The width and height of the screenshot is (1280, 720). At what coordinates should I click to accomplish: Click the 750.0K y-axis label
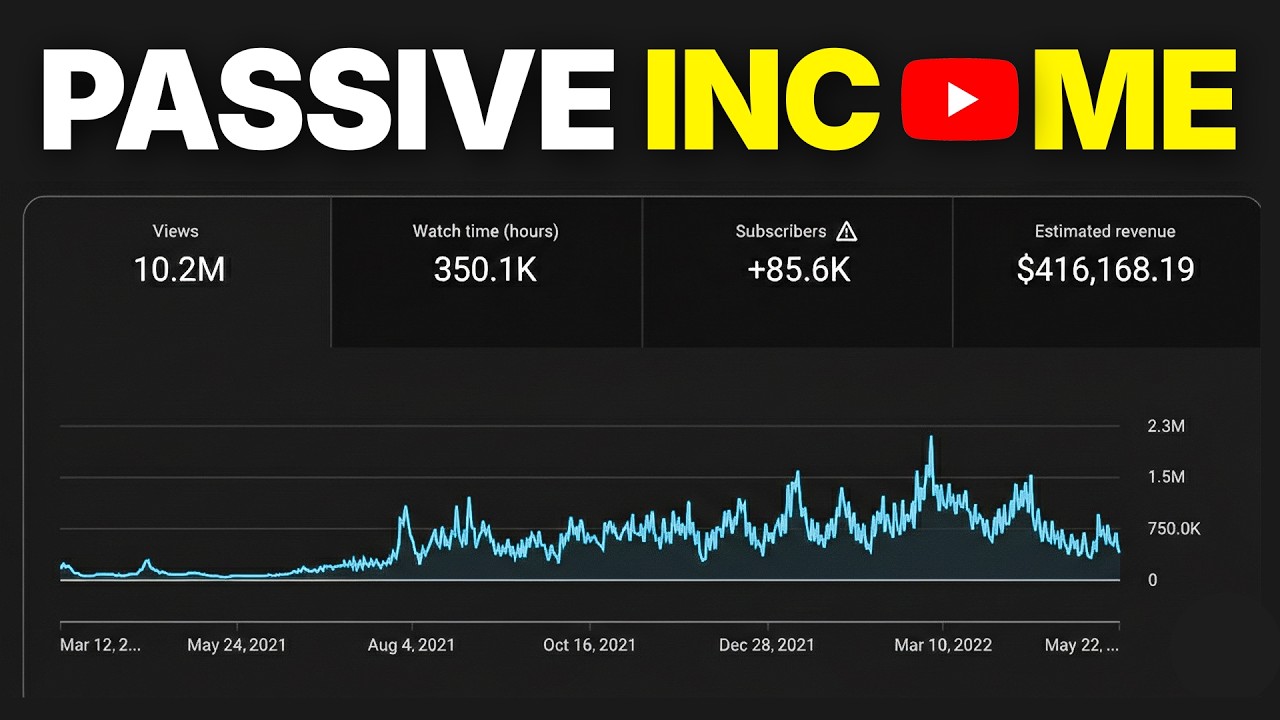1174,529
